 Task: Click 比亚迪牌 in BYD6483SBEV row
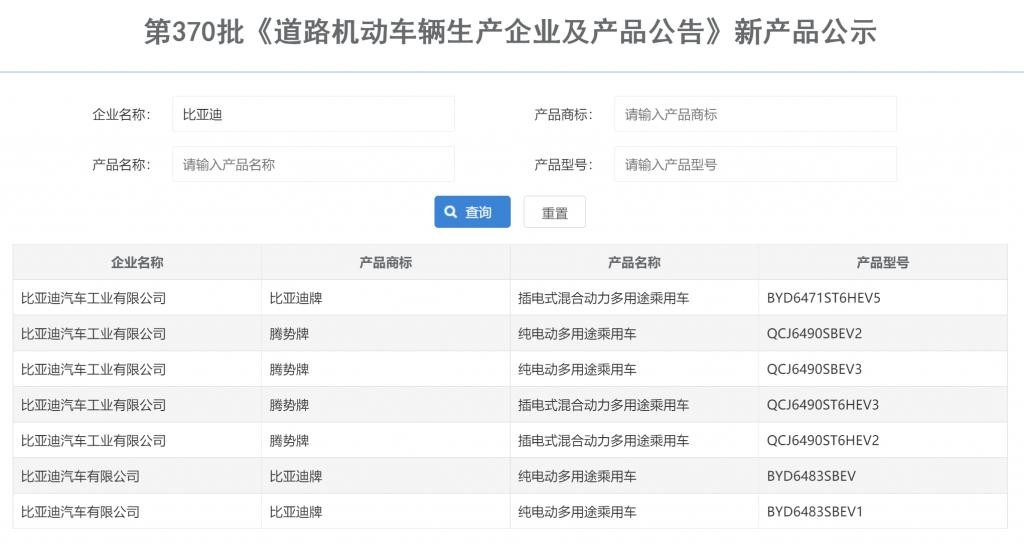pos(296,476)
